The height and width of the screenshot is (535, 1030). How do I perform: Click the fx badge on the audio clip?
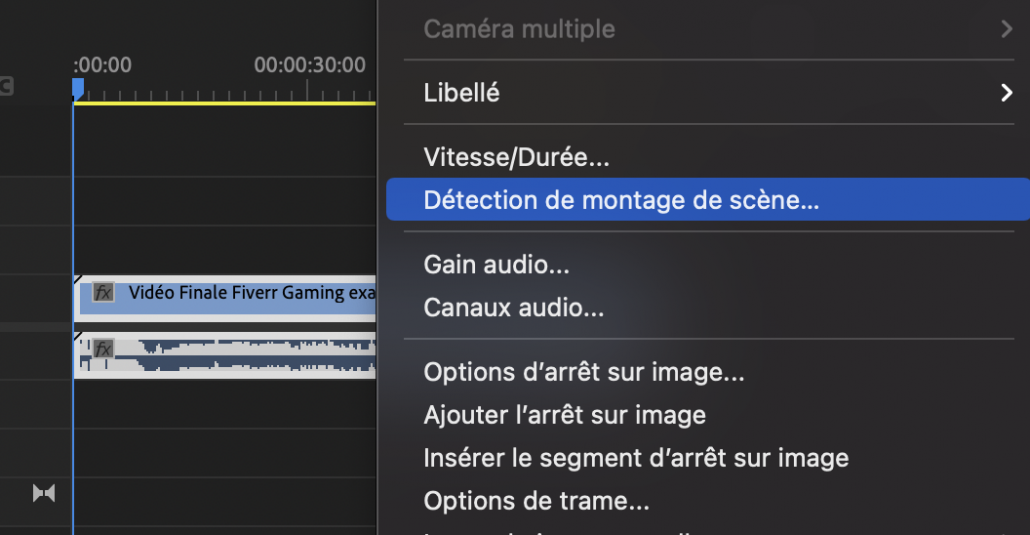103,349
